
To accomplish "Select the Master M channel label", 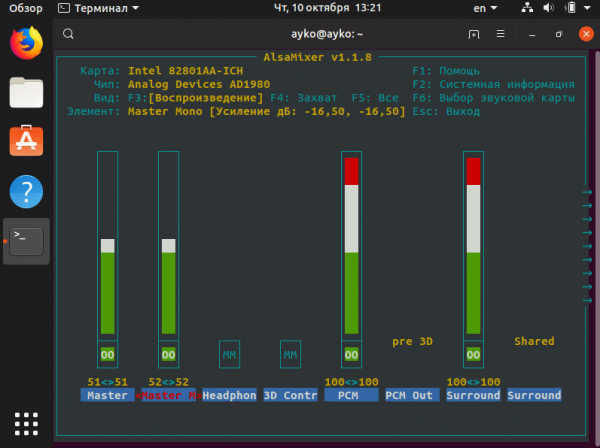I will coord(168,395).
